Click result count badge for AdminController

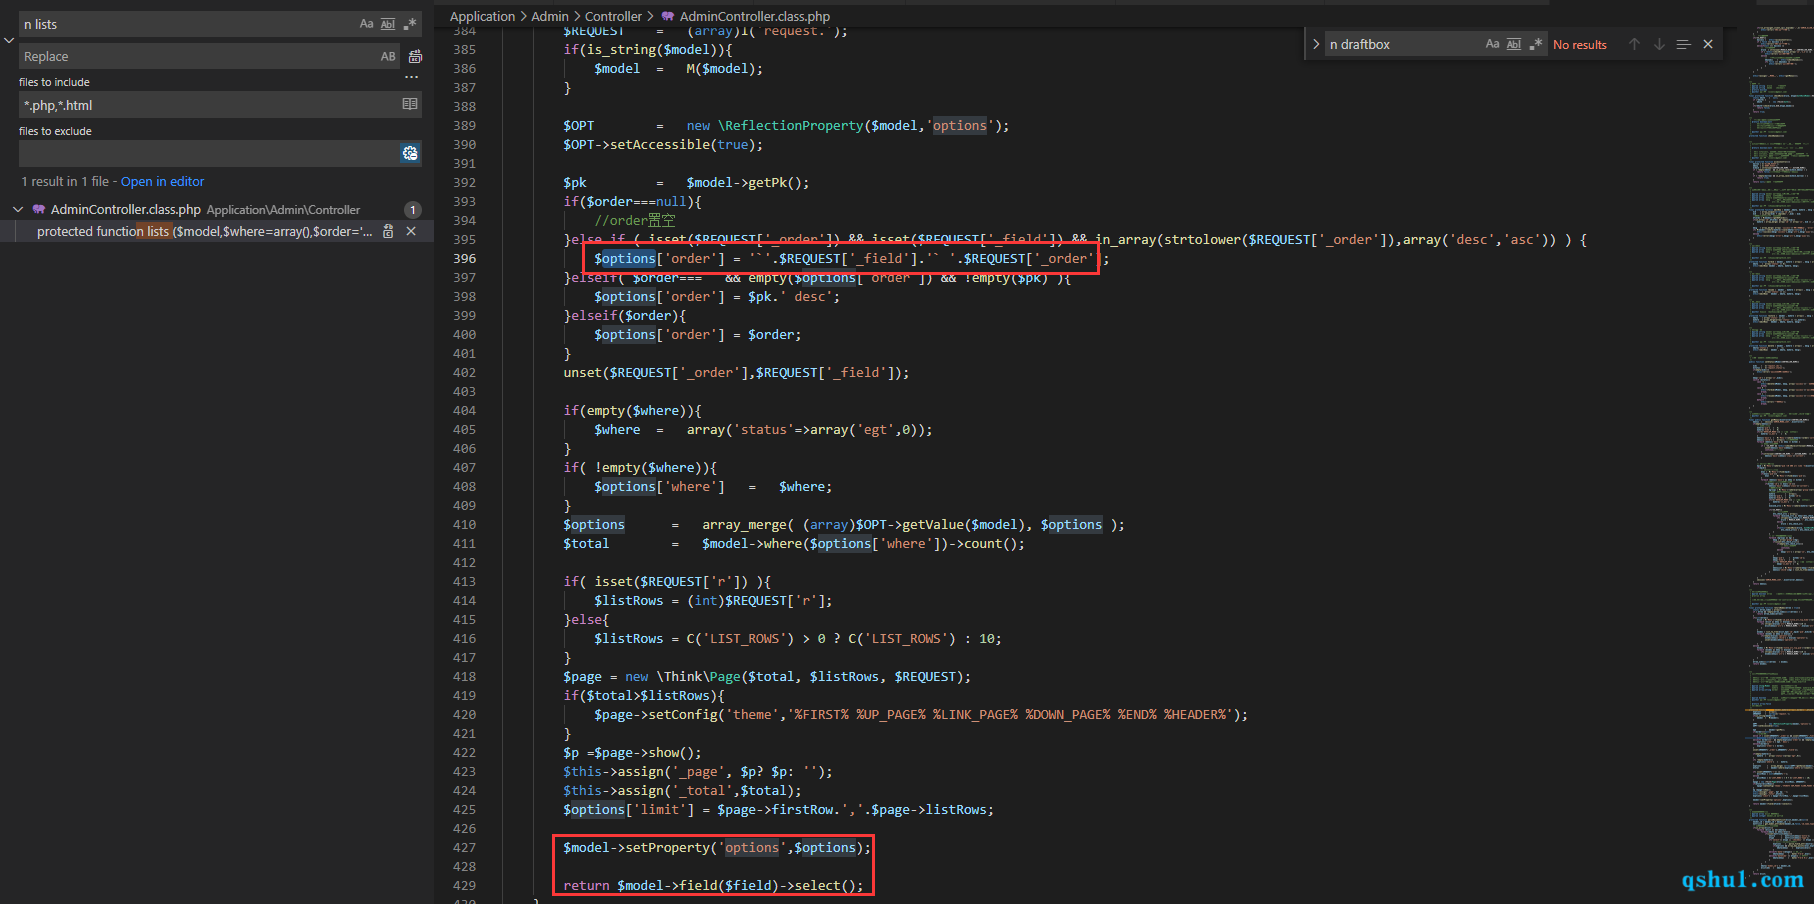click(x=412, y=210)
